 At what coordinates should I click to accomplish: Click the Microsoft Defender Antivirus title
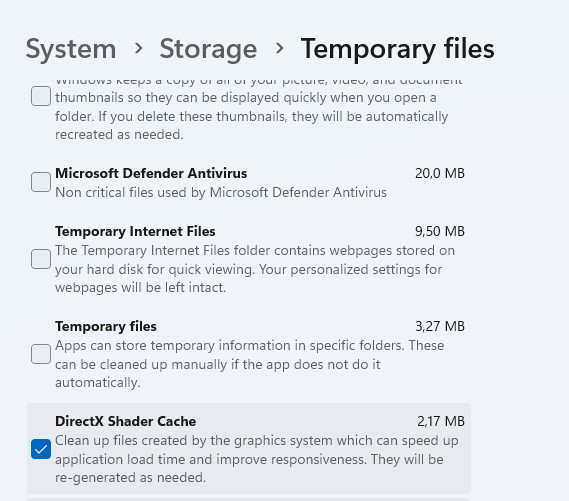coord(151,173)
